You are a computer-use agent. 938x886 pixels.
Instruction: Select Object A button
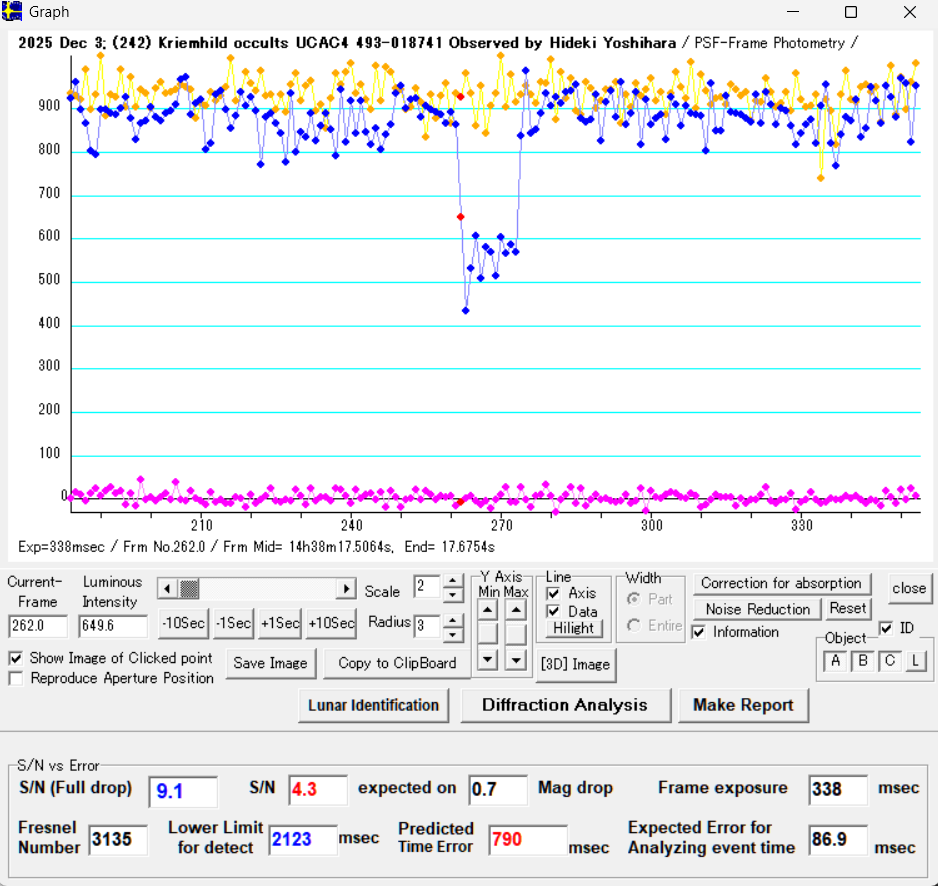click(x=836, y=661)
